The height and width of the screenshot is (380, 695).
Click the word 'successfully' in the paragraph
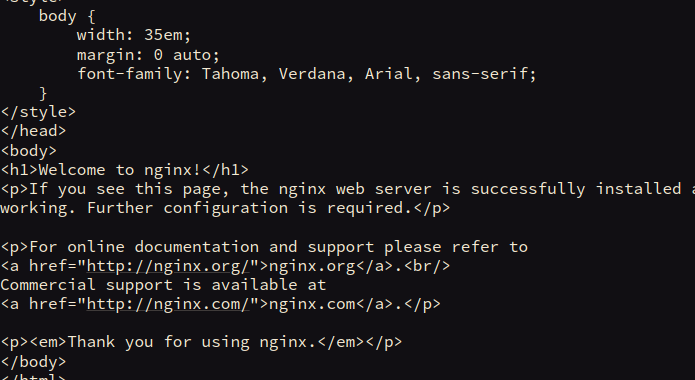click(x=528, y=189)
